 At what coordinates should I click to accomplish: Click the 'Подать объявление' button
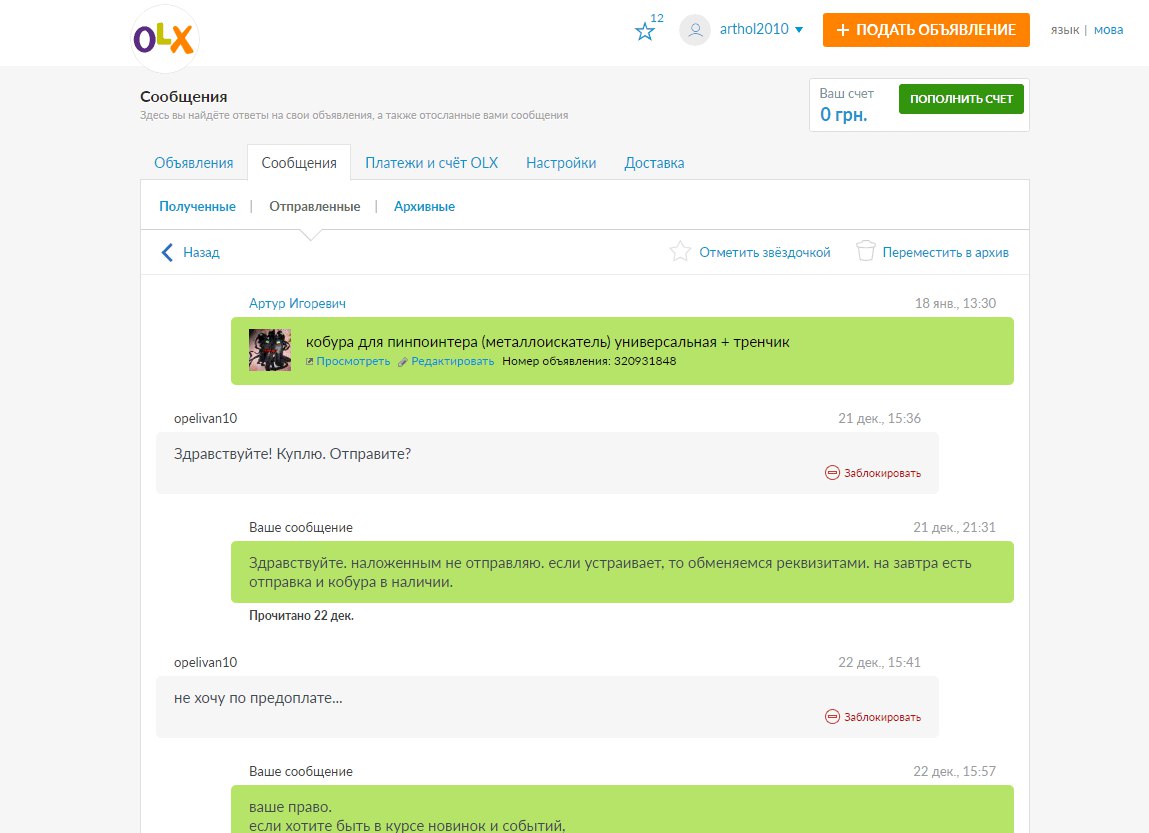coord(926,30)
